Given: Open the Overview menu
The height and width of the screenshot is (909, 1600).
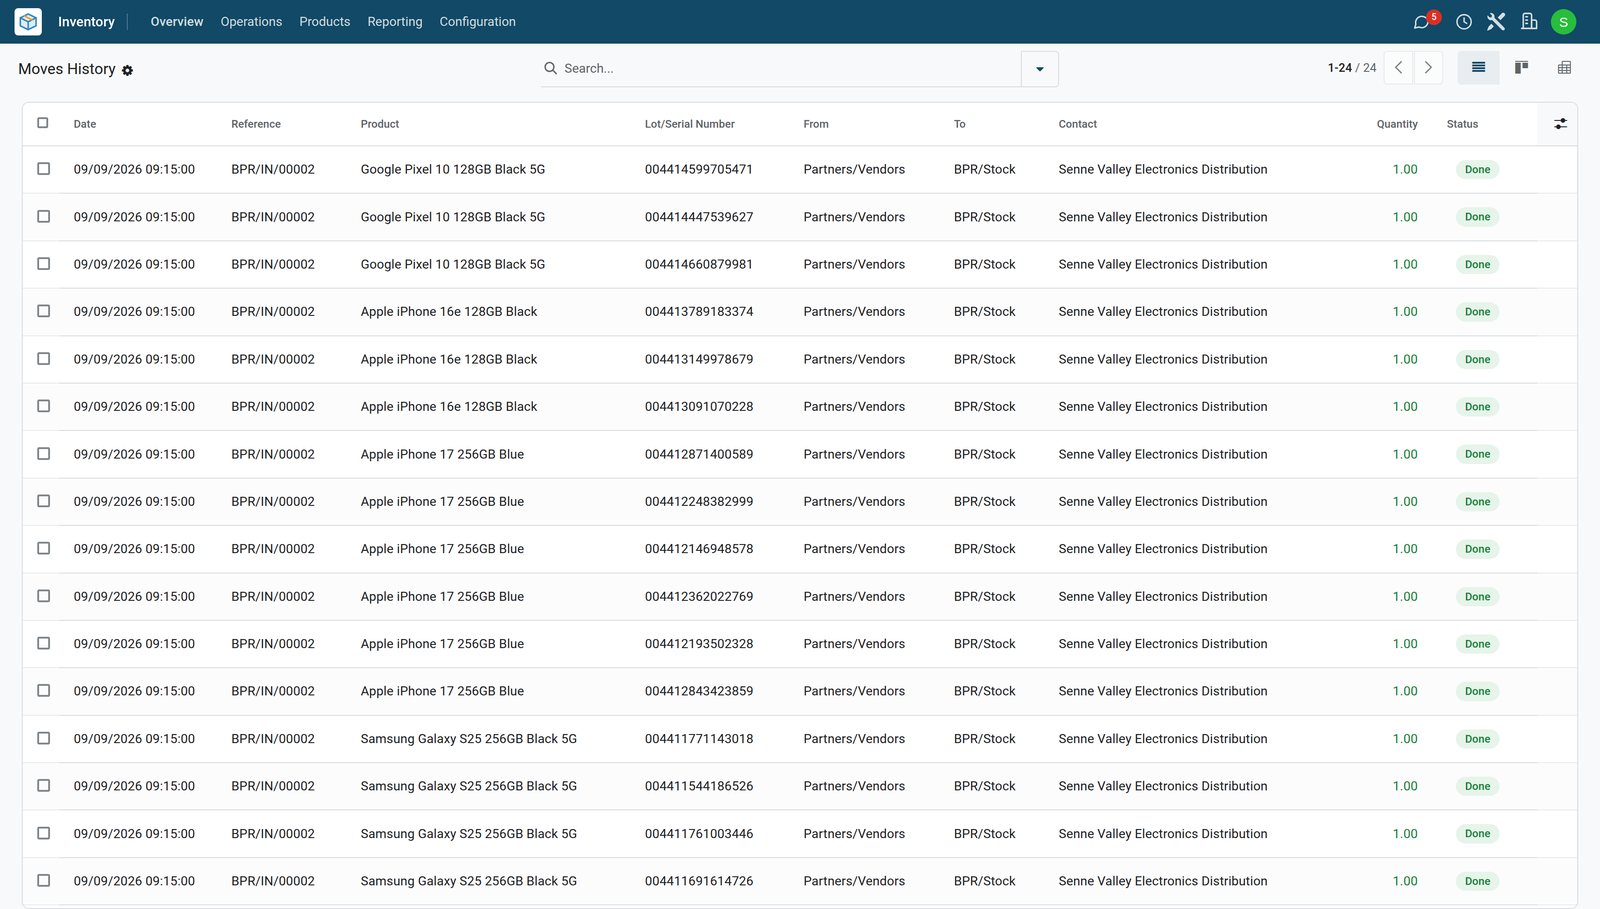Looking at the screenshot, I should (177, 22).
